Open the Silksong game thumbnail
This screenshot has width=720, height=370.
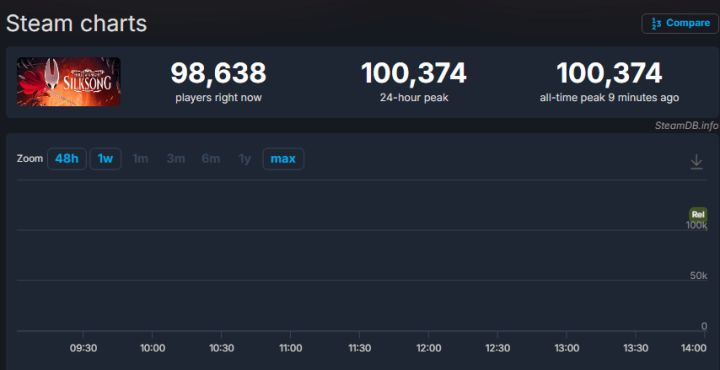point(69,82)
